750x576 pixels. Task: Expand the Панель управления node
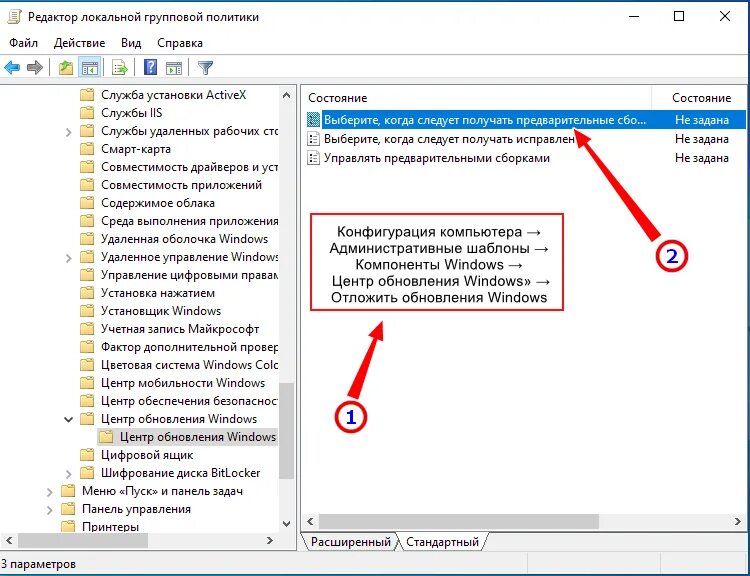pos(50,510)
